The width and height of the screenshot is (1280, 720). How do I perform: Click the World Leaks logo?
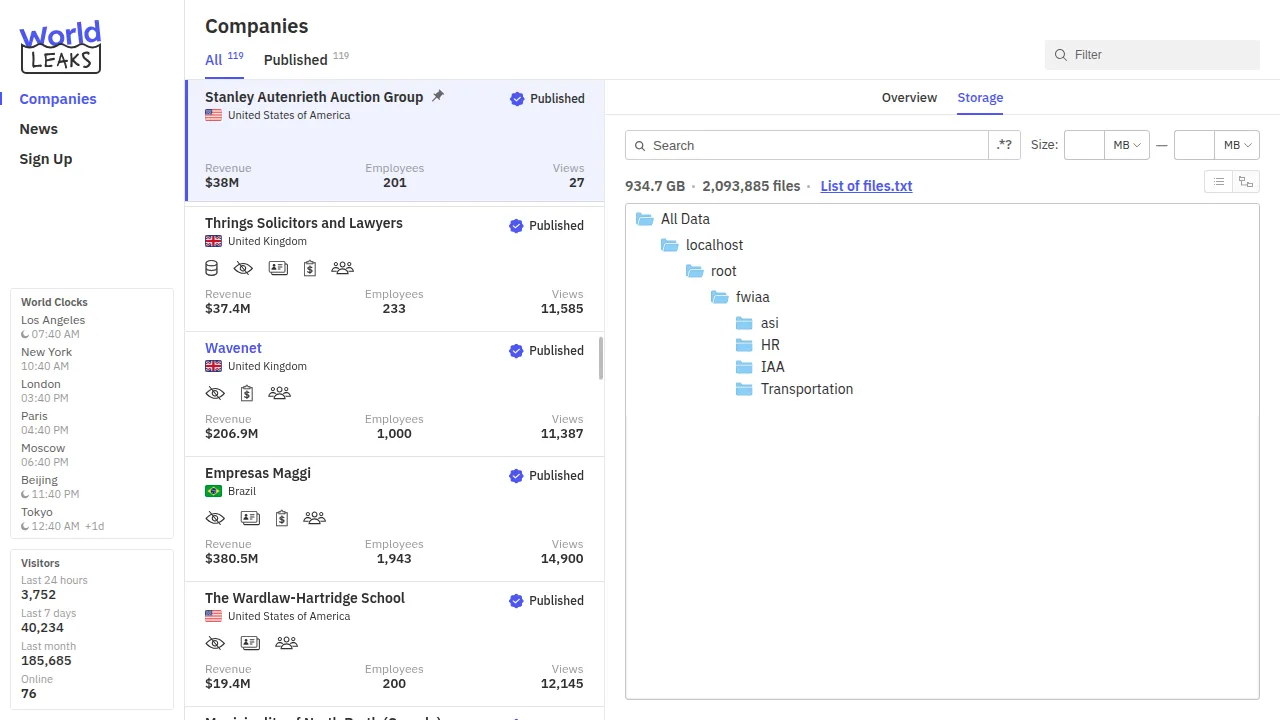coord(60,47)
